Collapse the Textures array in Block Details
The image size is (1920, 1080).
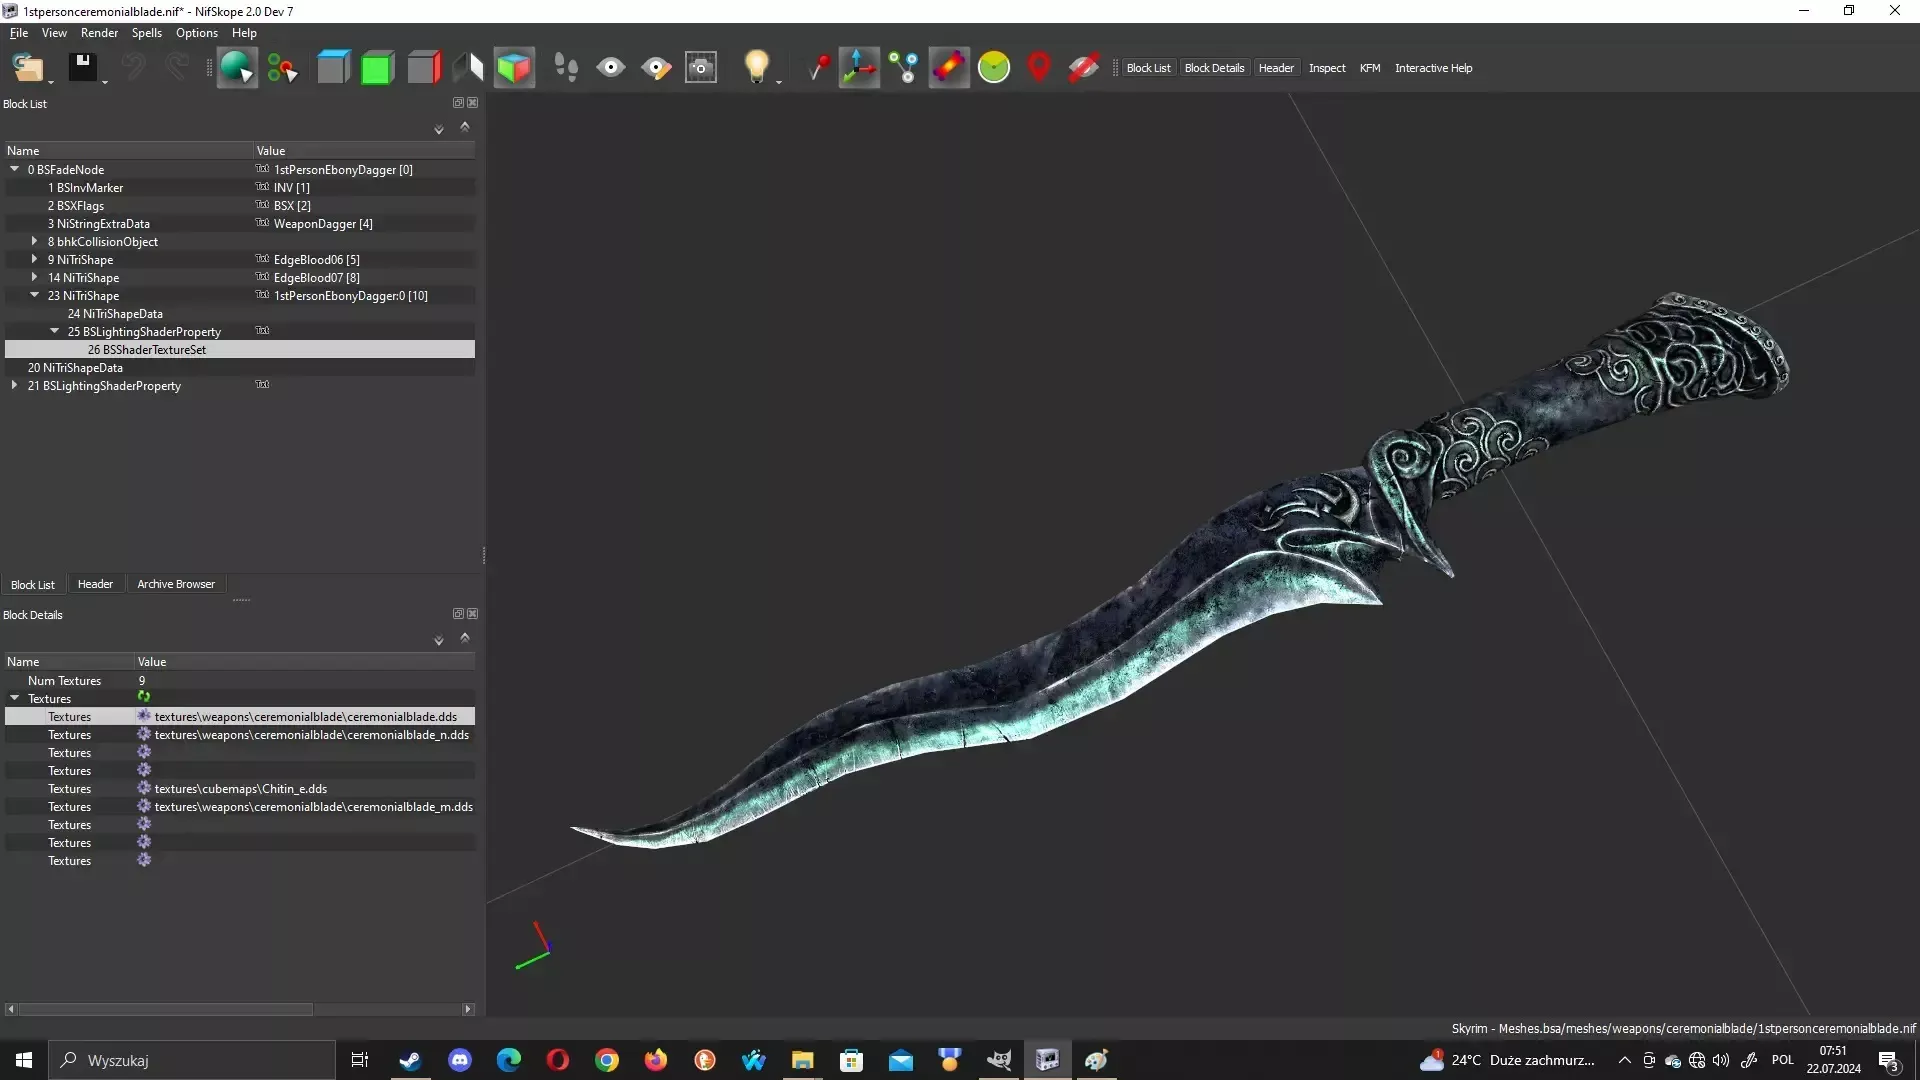15,698
